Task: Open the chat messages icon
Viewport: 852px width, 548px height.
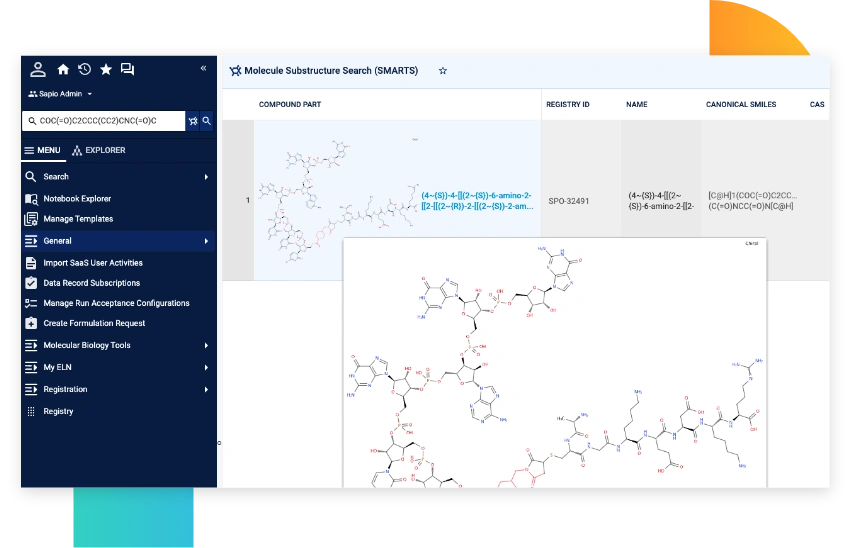Action: click(127, 70)
